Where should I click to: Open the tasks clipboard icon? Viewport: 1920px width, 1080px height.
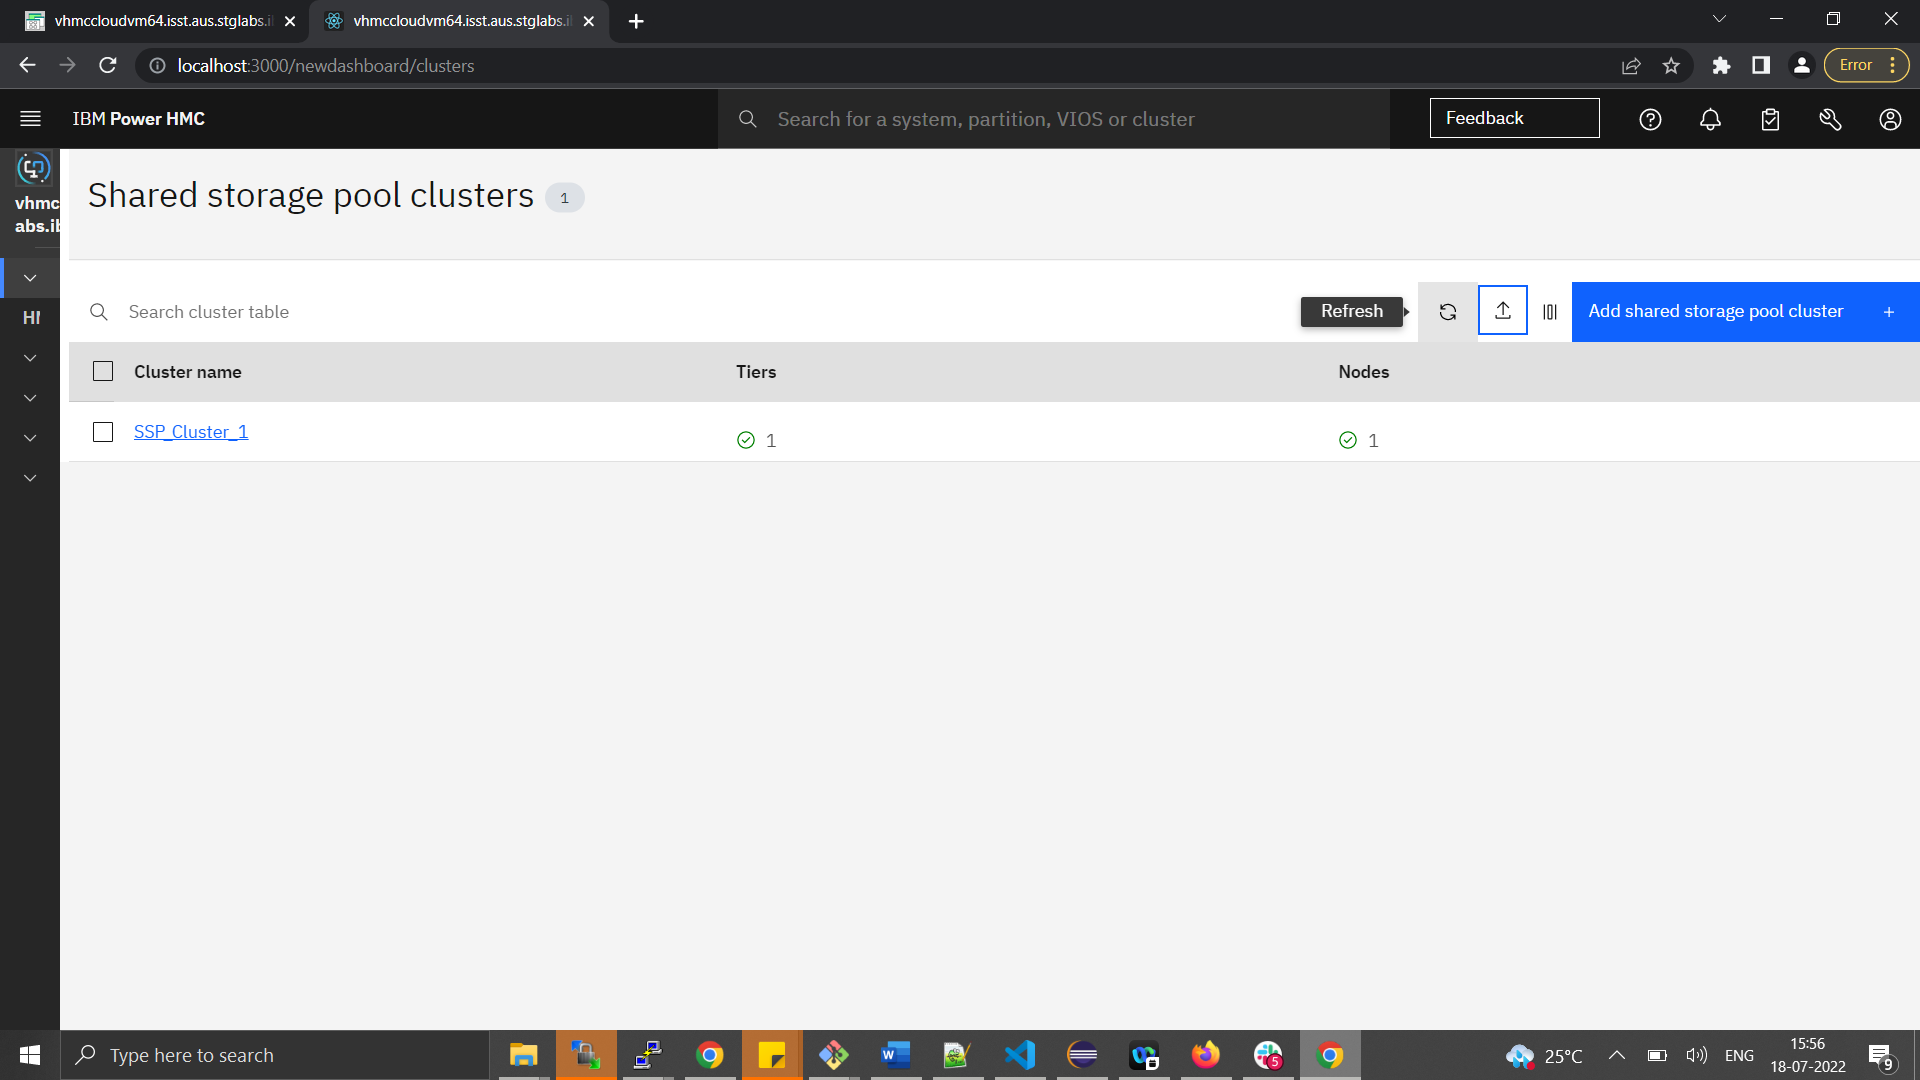coord(1770,119)
